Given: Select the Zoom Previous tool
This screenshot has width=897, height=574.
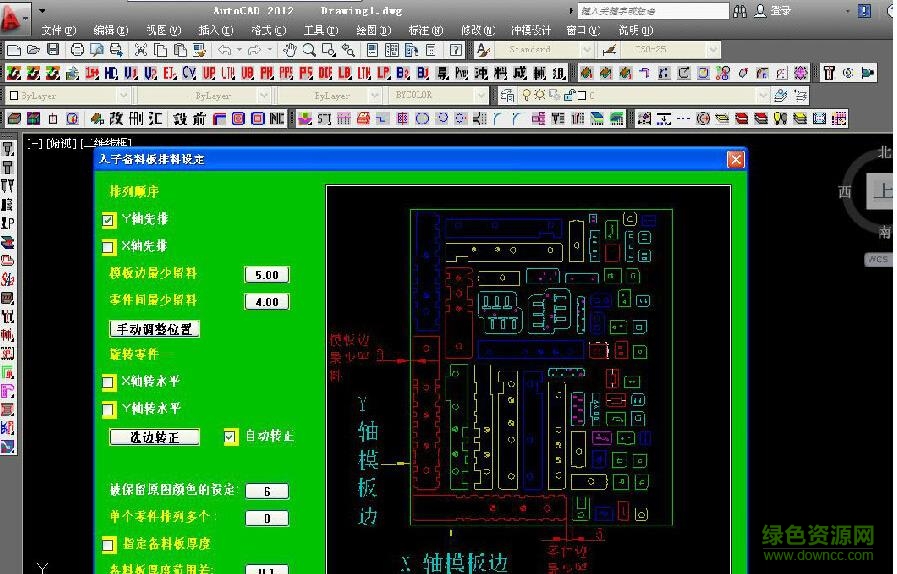Looking at the screenshot, I should pyautogui.click(x=348, y=50).
